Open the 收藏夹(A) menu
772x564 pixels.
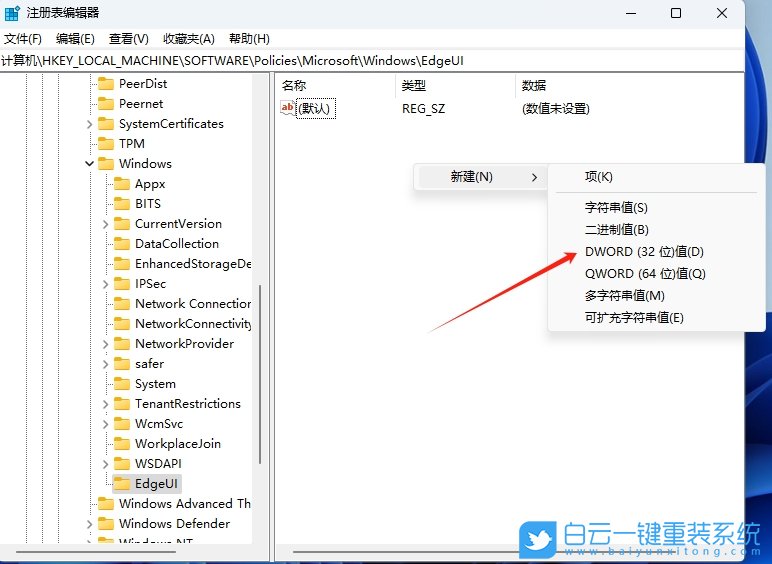point(189,38)
